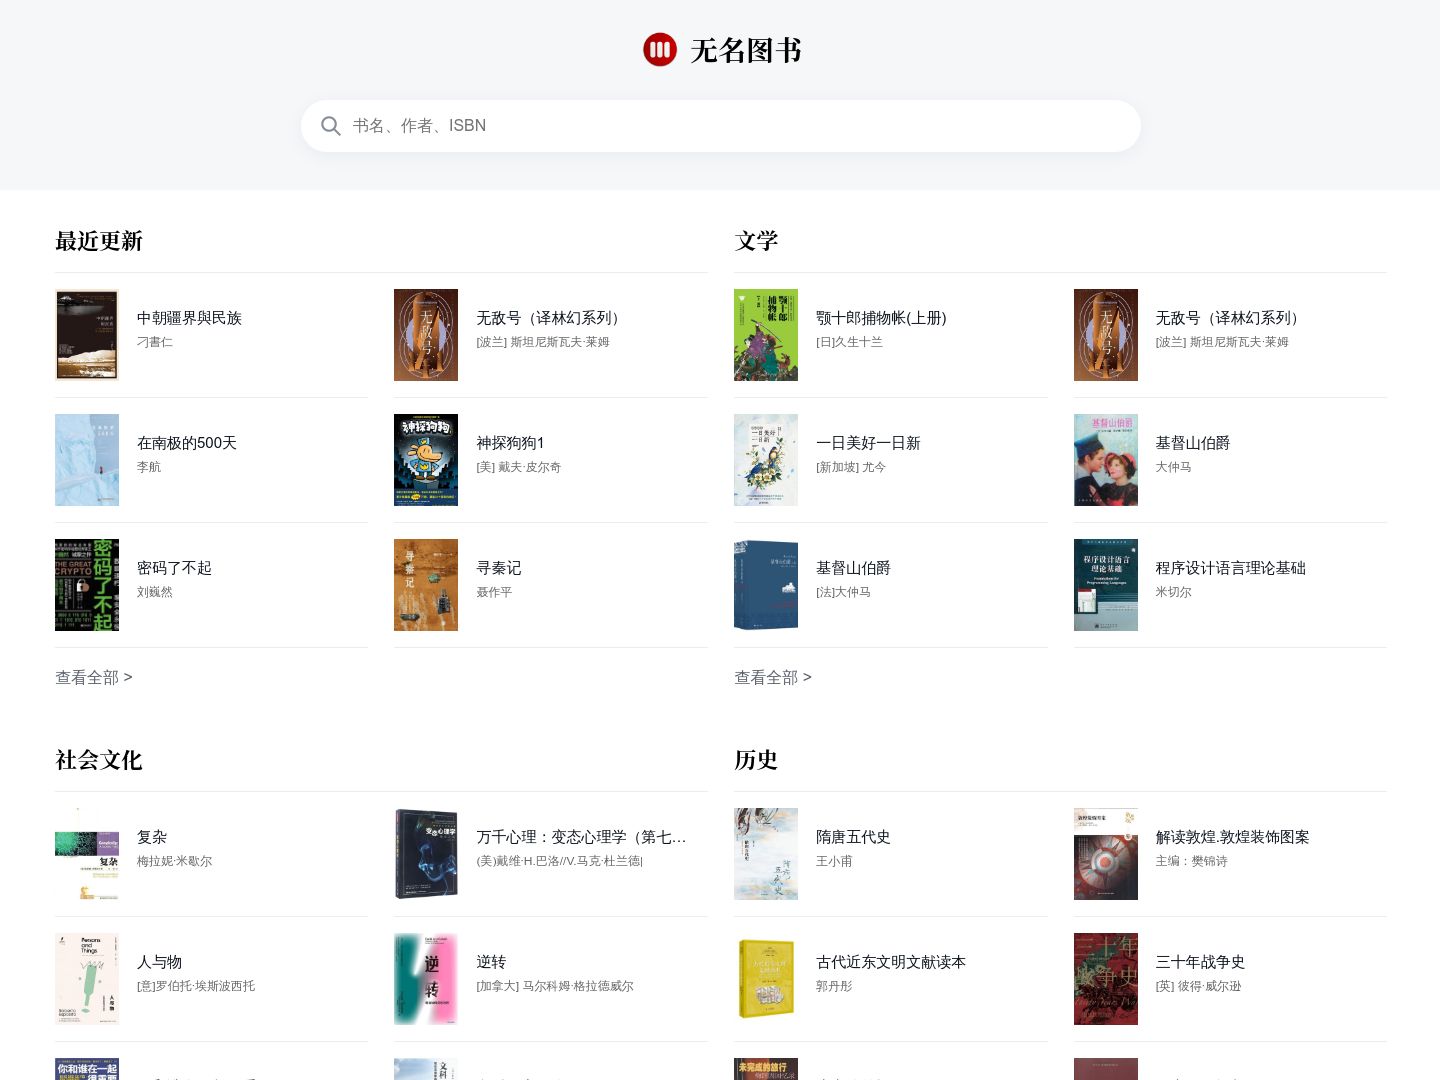1440x1080 pixels.
Task: Open cover of 隋唐五代史
Action: click(x=766, y=854)
